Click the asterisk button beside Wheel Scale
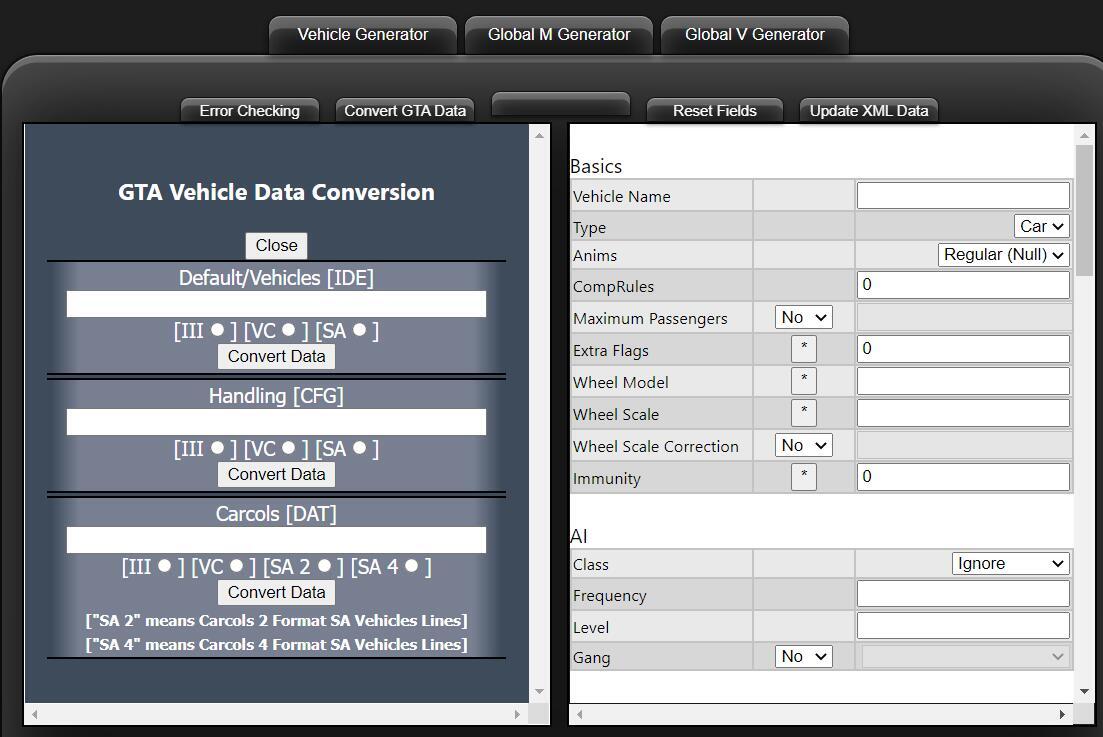This screenshot has height=737, width=1103. (803, 413)
